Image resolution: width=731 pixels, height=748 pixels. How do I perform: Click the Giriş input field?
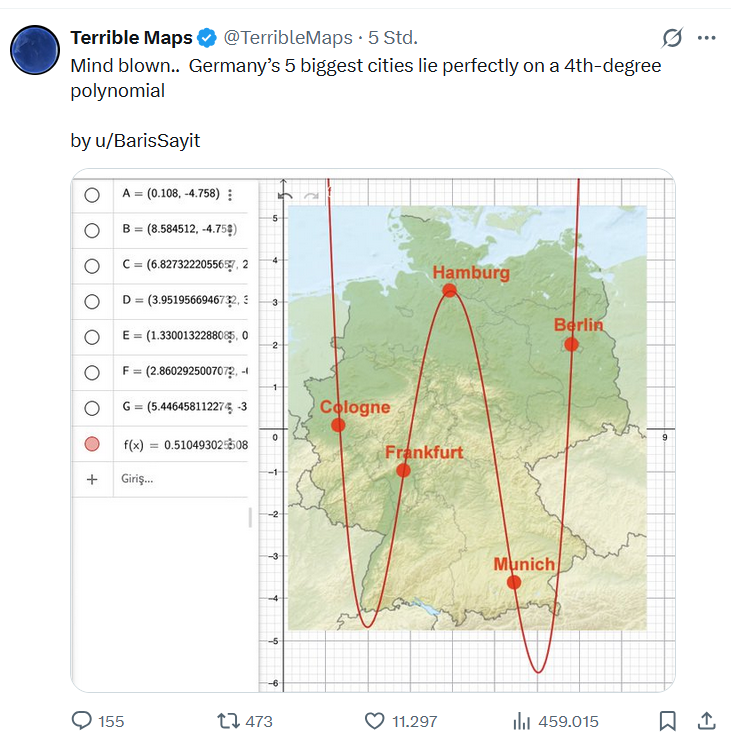[180, 479]
